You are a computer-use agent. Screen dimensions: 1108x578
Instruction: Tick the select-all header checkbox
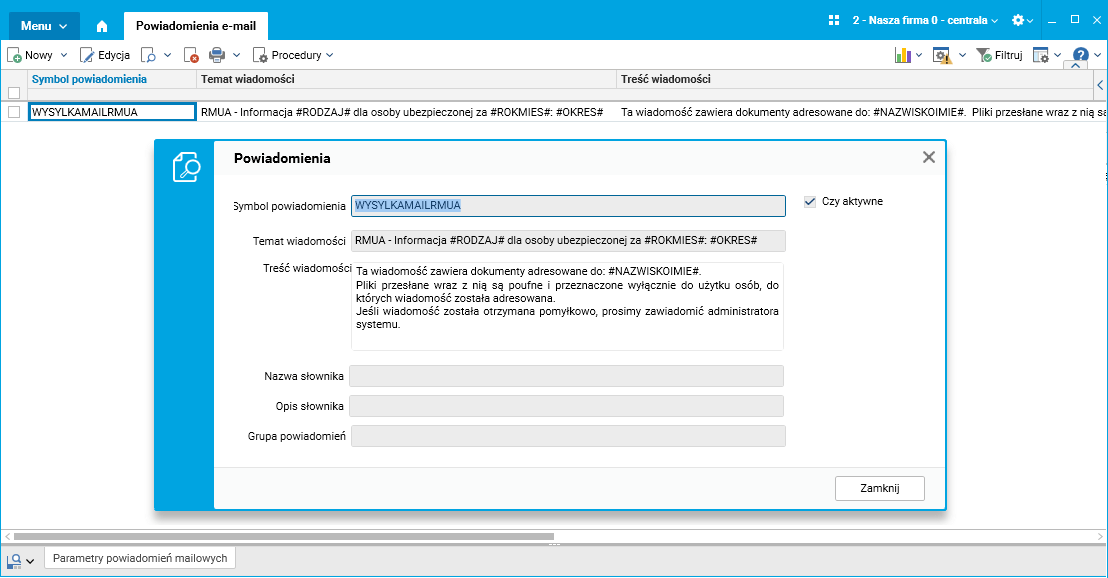pyautogui.click(x=14, y=93)
